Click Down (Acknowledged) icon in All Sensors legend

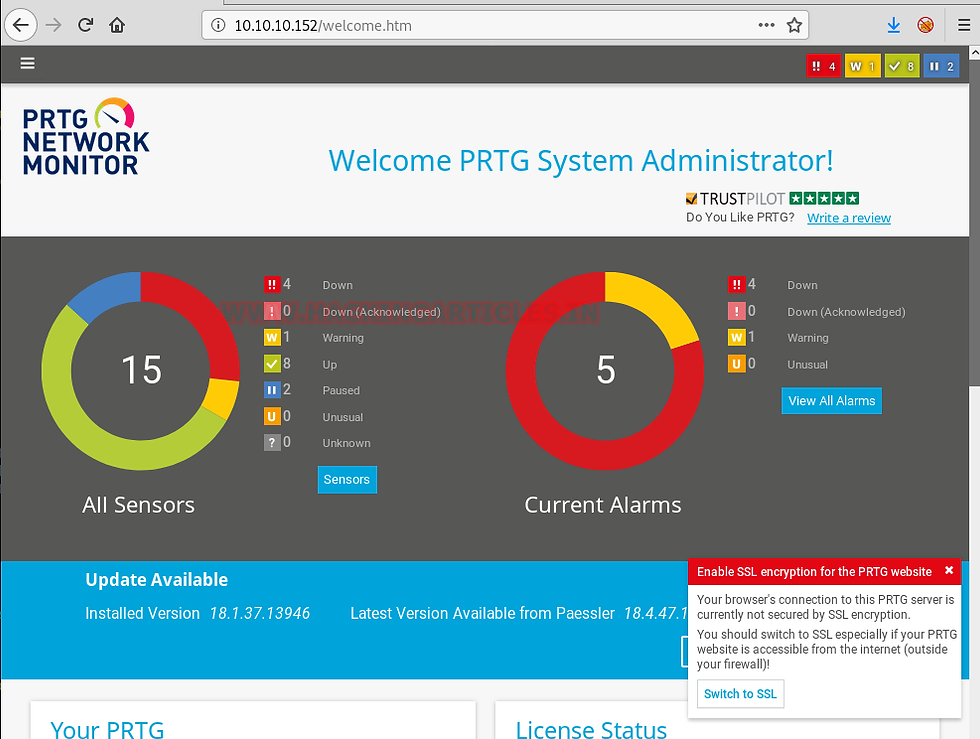tap(272, 311)
